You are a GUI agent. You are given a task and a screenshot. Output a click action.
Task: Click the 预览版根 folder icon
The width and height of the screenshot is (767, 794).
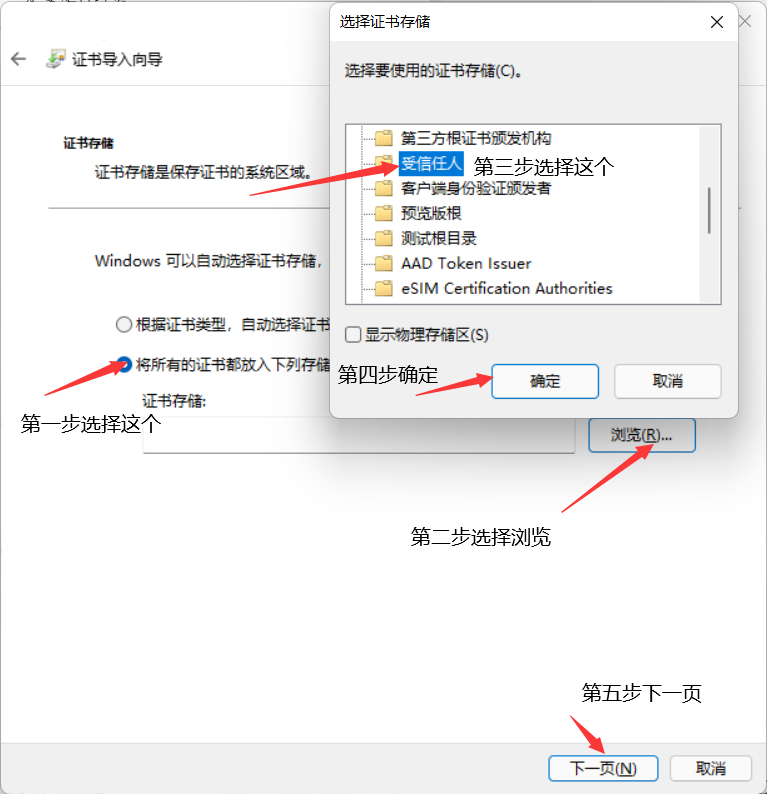tap(384, 213)
